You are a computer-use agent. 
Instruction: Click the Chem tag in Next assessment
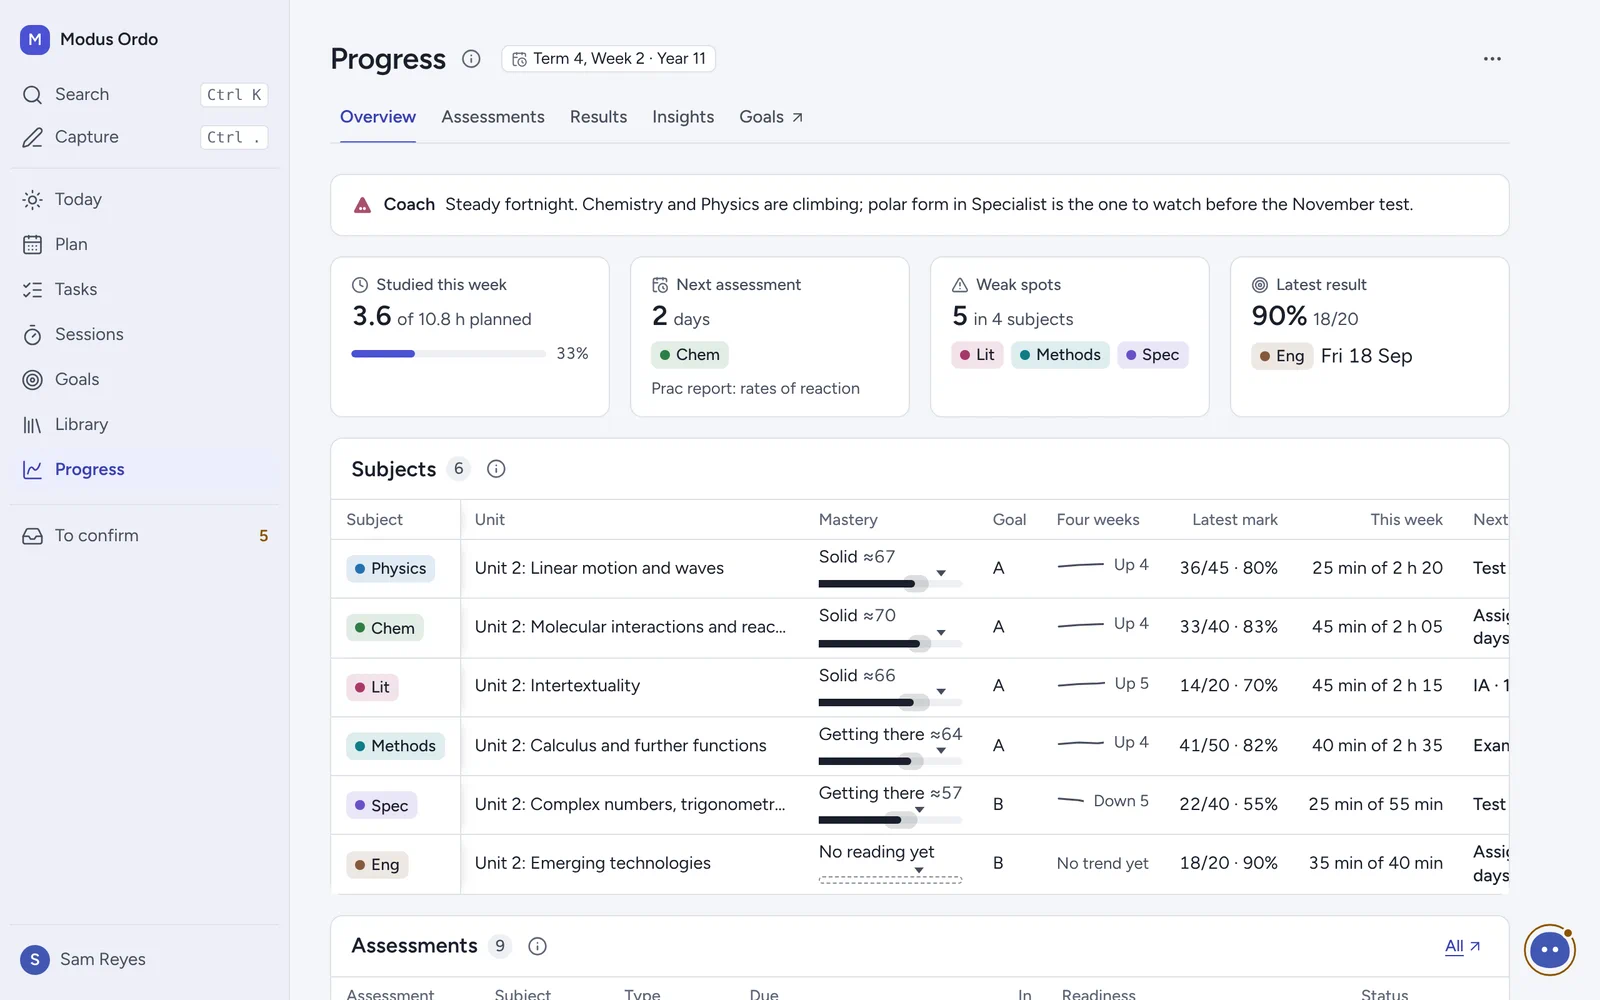[x=690, y=355]
